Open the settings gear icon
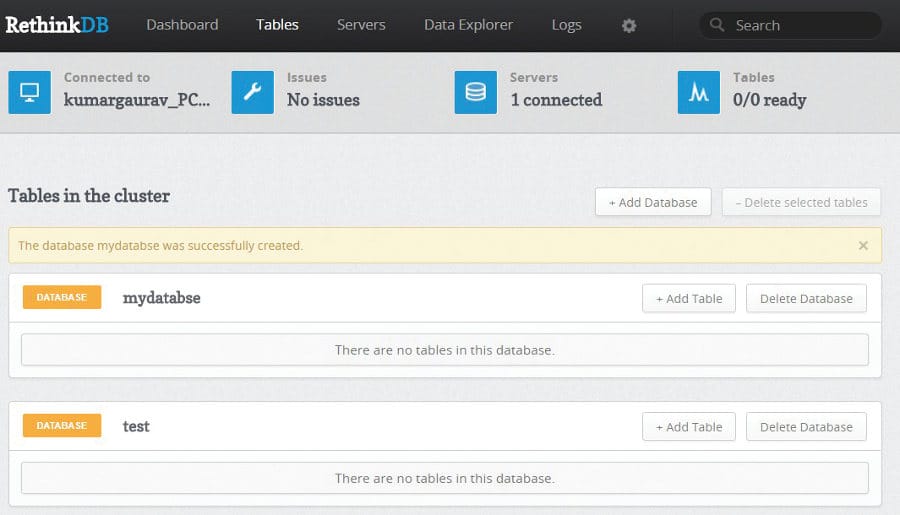Screen dimensions: 900x515 [629, 26]
